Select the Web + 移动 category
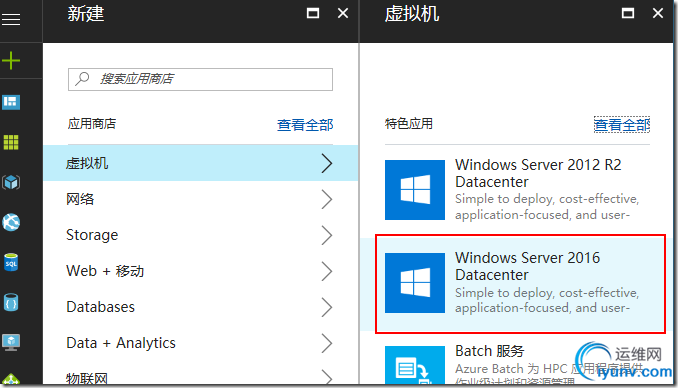678x388 pixels. tap(201, 271)
